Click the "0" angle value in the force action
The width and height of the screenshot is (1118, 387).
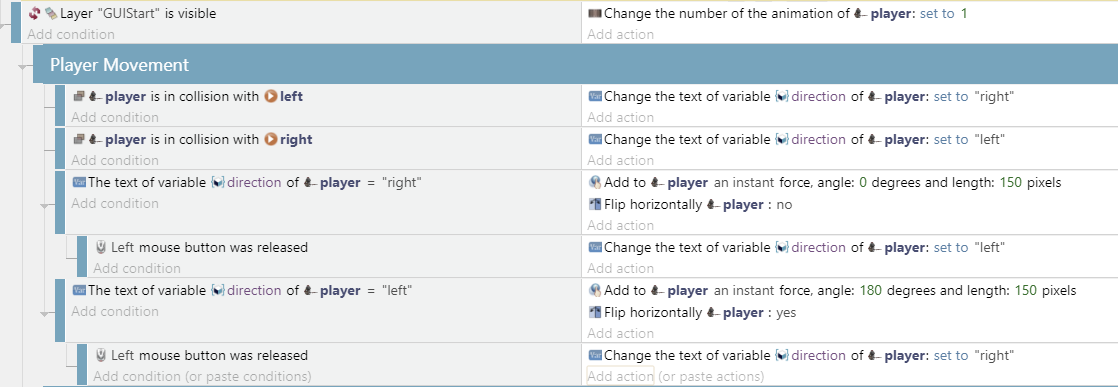(x=863, y=182)
